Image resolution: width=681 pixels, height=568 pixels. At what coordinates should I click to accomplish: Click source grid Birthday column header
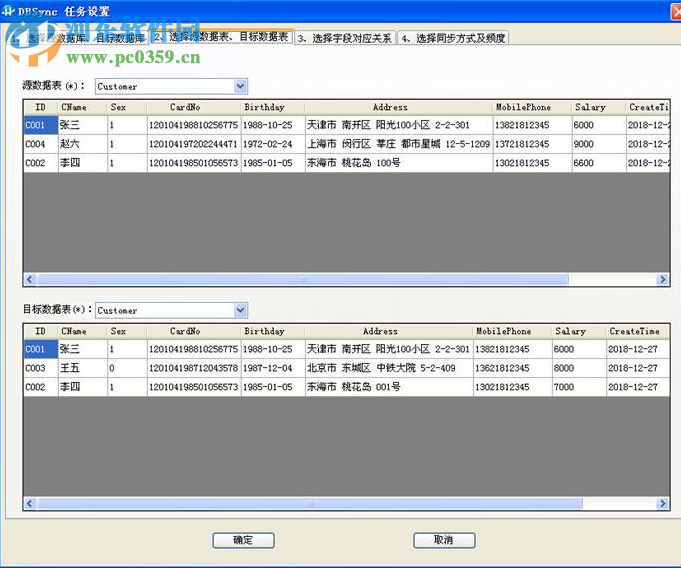point(273,107)
